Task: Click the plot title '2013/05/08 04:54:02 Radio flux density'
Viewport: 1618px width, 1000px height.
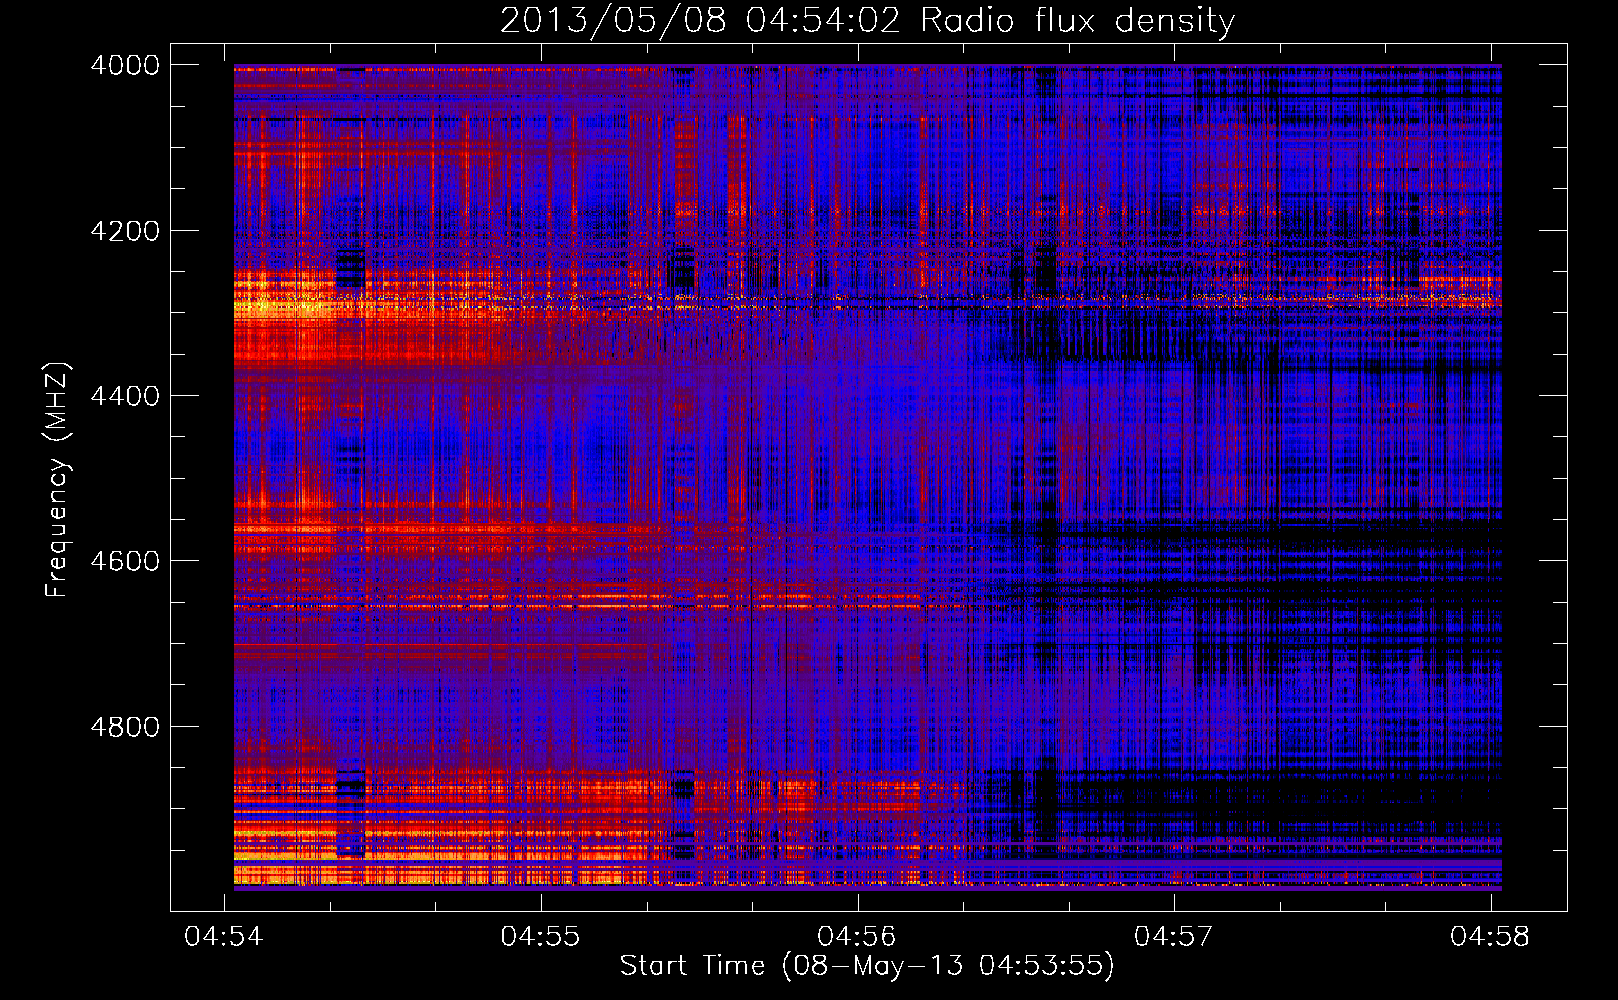Action: [867, 21]
